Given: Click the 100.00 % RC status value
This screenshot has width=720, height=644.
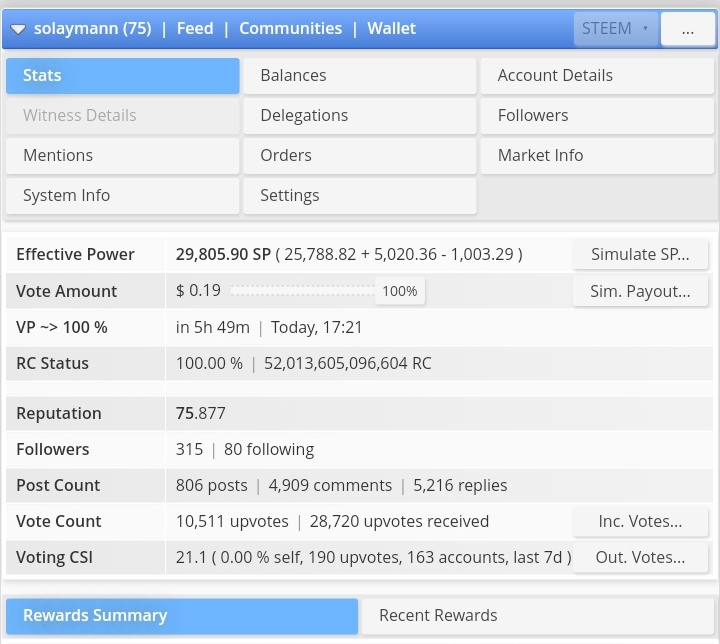Looking at the screenshot, I should coord(209,363).
